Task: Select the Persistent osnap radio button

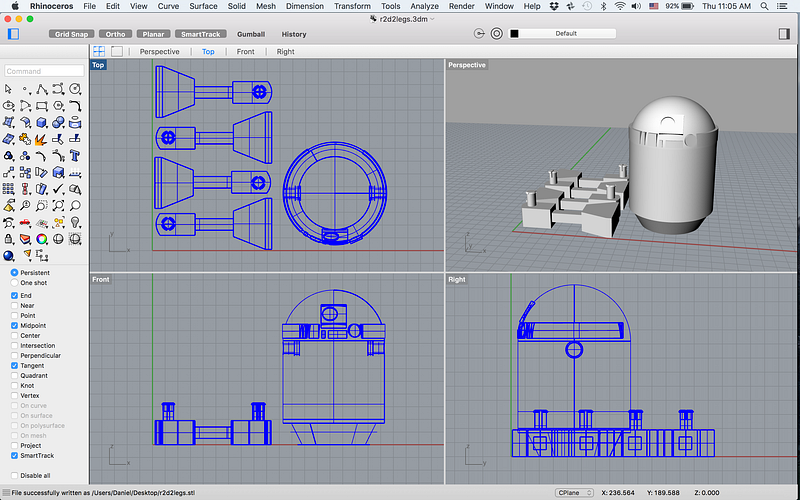Action: 14,273
